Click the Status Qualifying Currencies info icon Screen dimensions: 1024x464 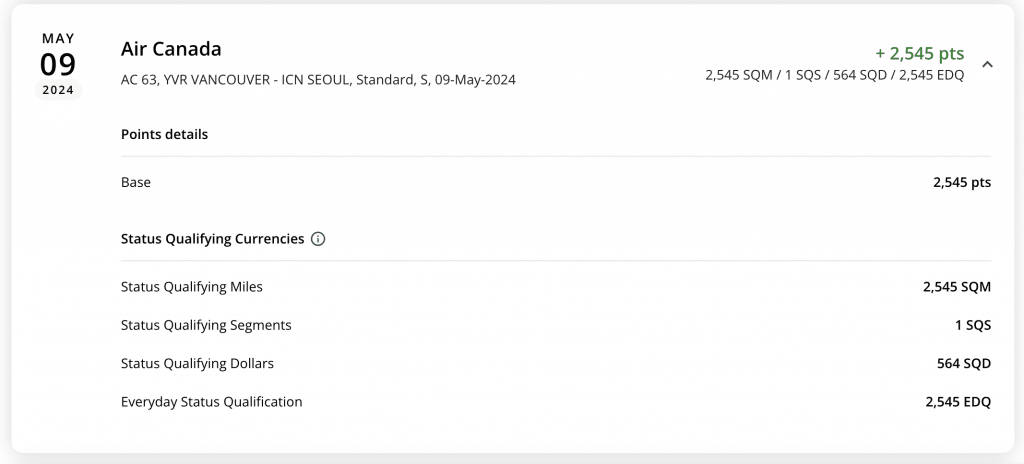(x=318, y=239)
